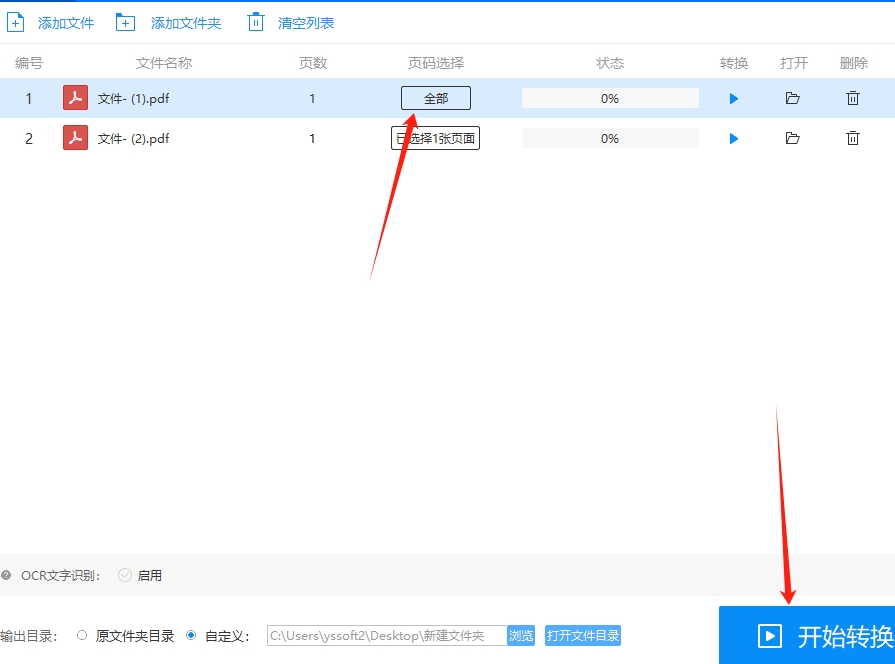This screenshot has width=895, height=664.
Task: Click the 开始转换 start conversion button
Action: pyautogui.click(x=807, y=635)
